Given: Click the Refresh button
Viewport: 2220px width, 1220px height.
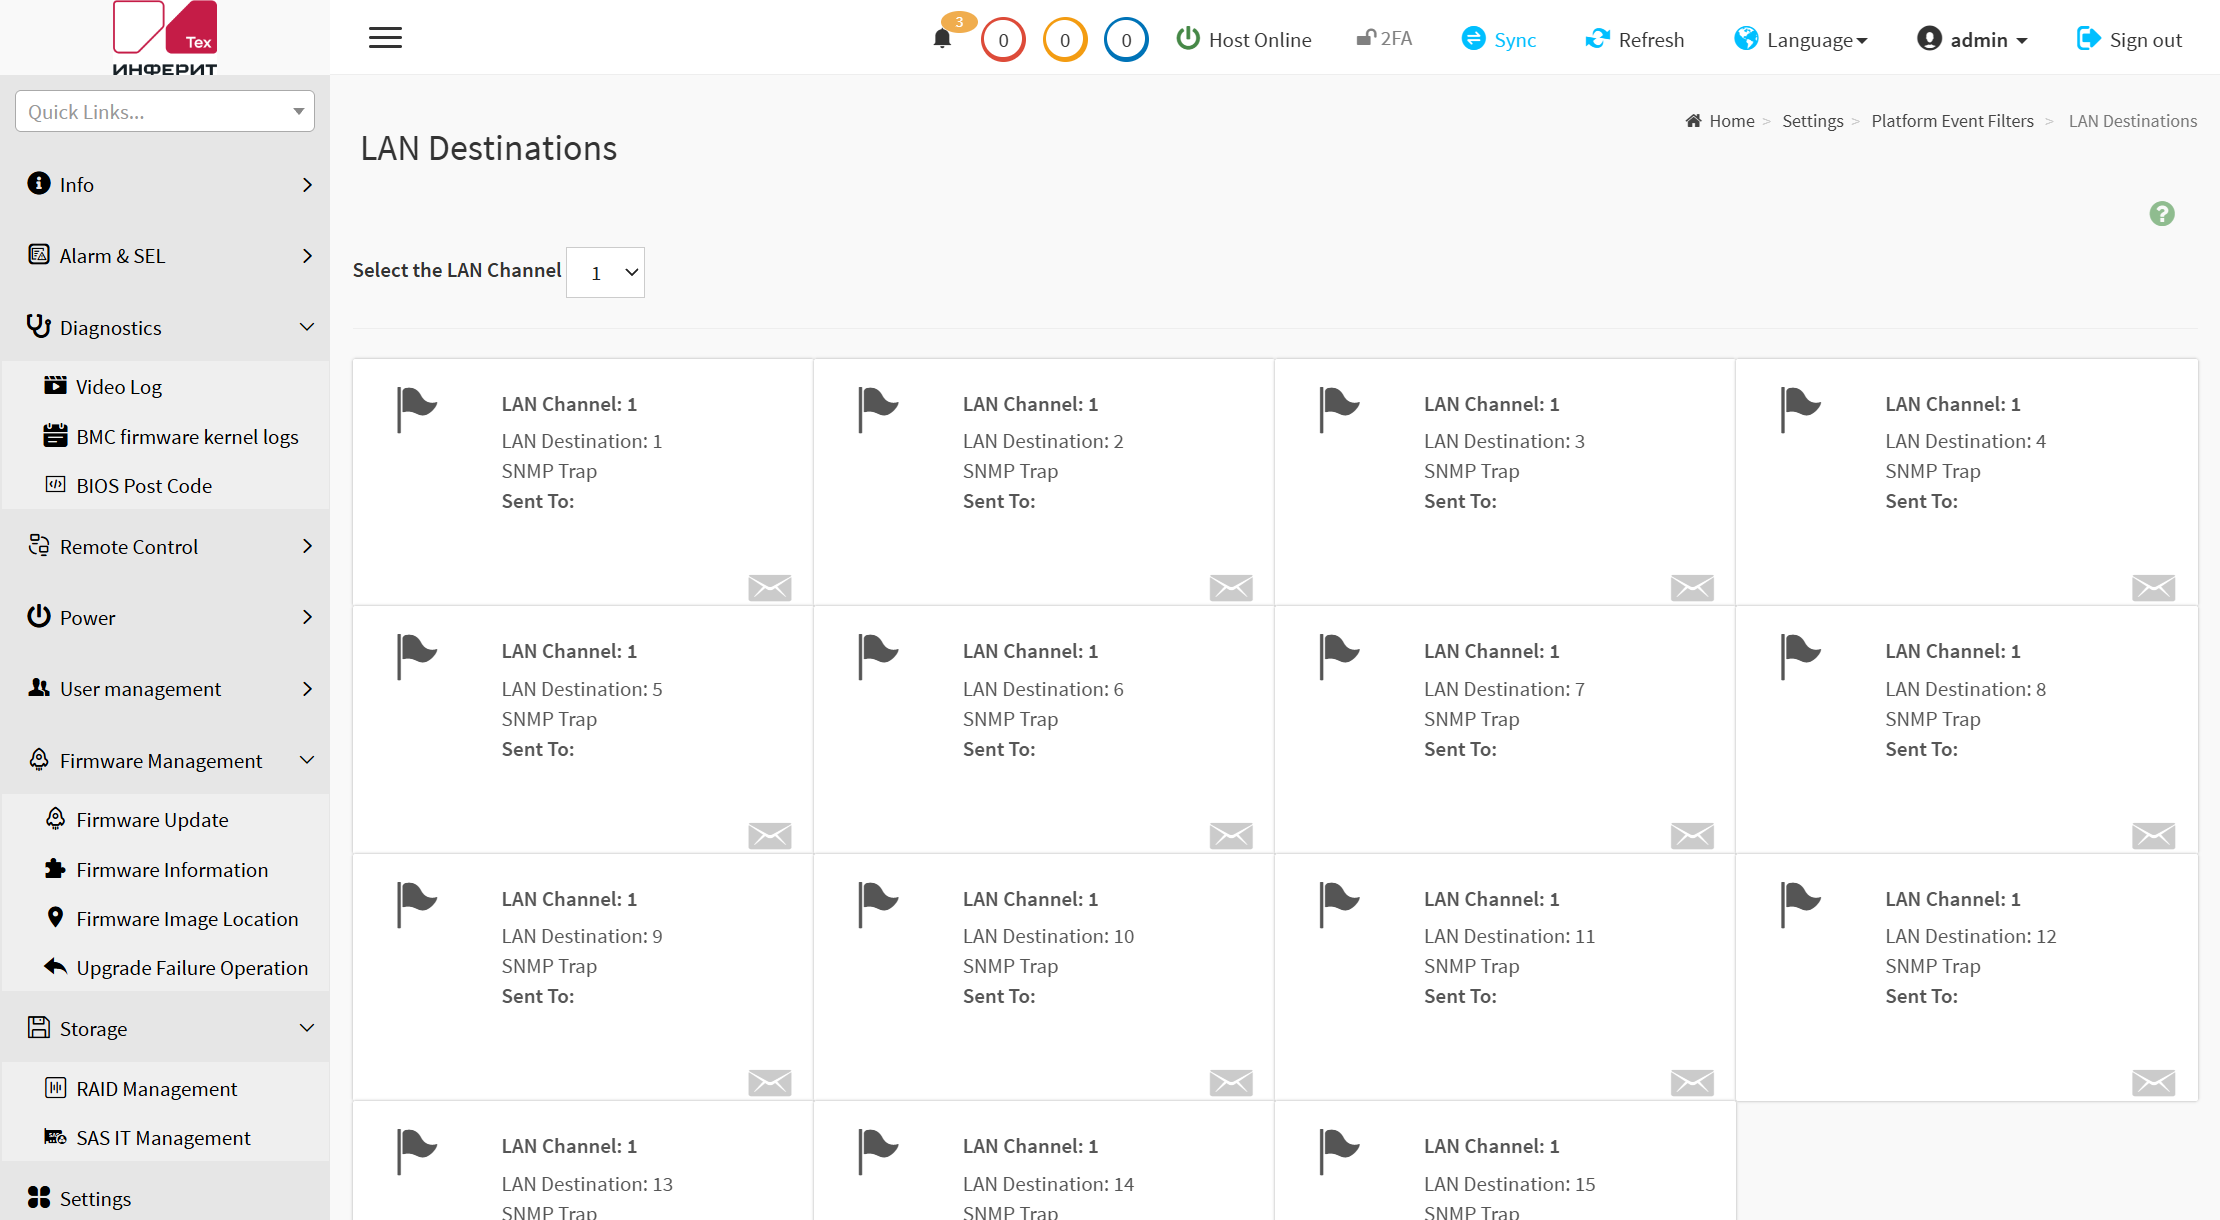Looking at the screenshot, I should (x=1635, y=40).
